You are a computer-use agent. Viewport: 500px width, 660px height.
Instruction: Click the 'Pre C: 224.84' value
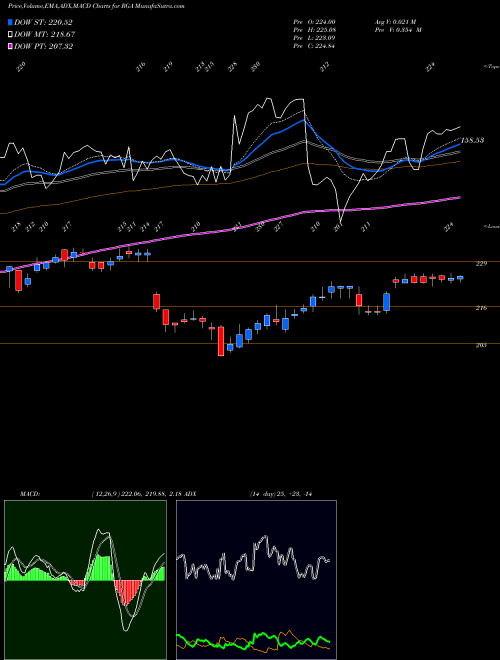point(314,46)
